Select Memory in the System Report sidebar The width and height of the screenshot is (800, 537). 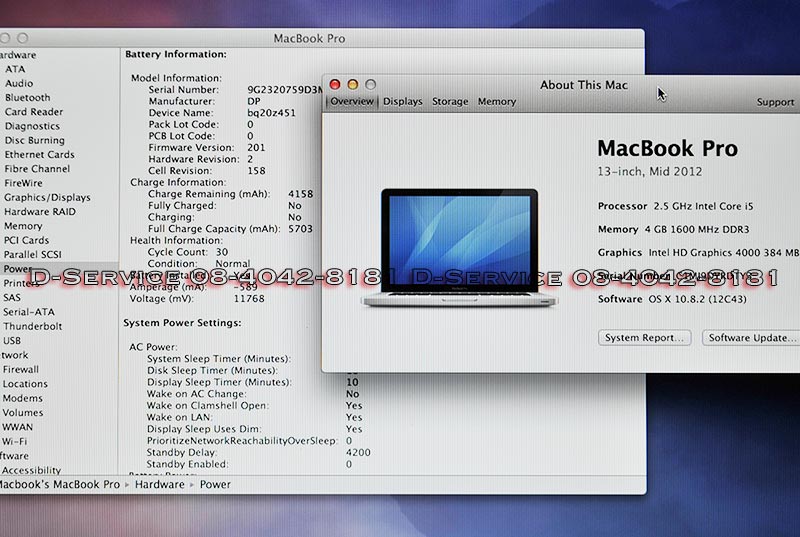(23, 226)
